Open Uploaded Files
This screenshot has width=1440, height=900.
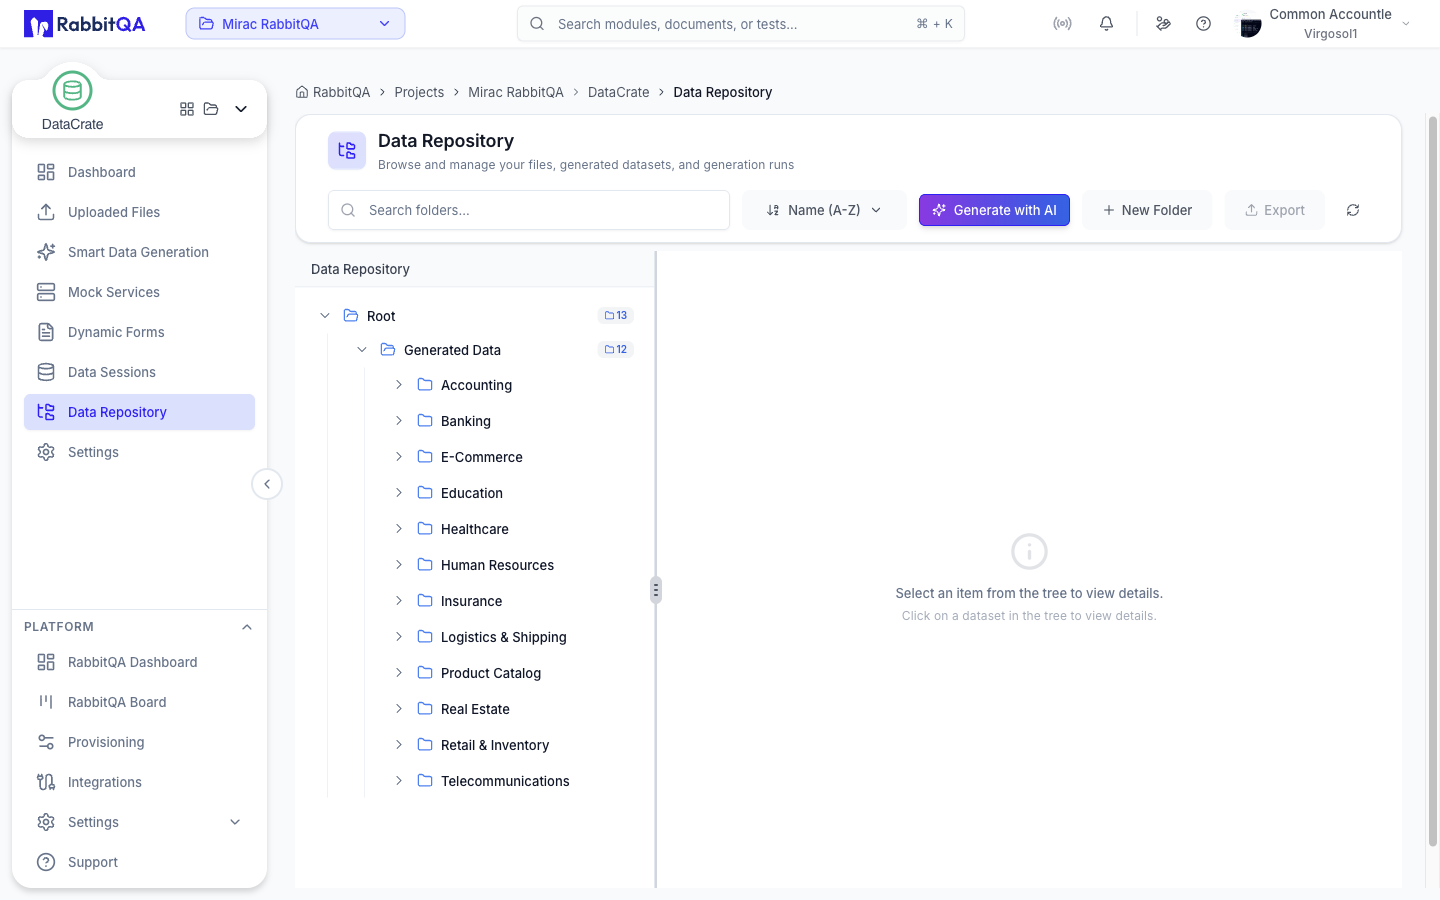point(139,212)
